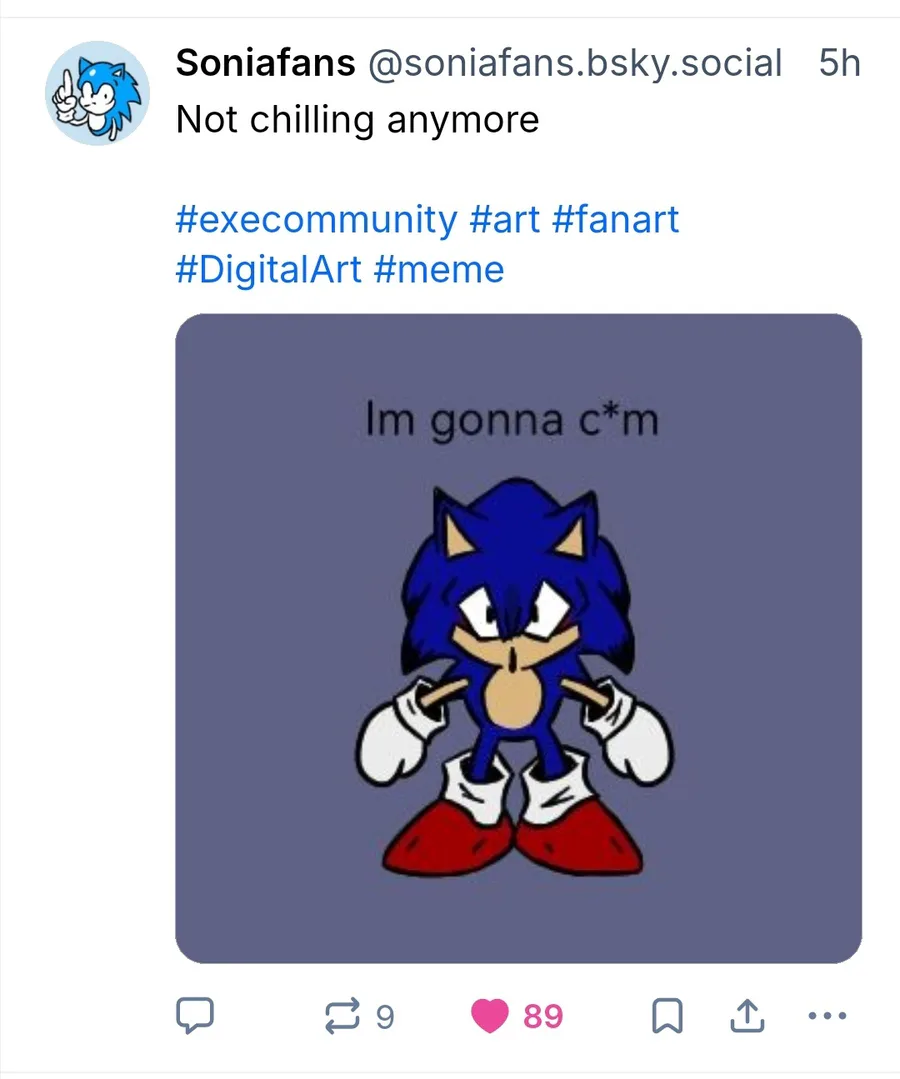Open the @soniafans.bsky.social handle link
900x1079 pixels.
click(575, 63)
